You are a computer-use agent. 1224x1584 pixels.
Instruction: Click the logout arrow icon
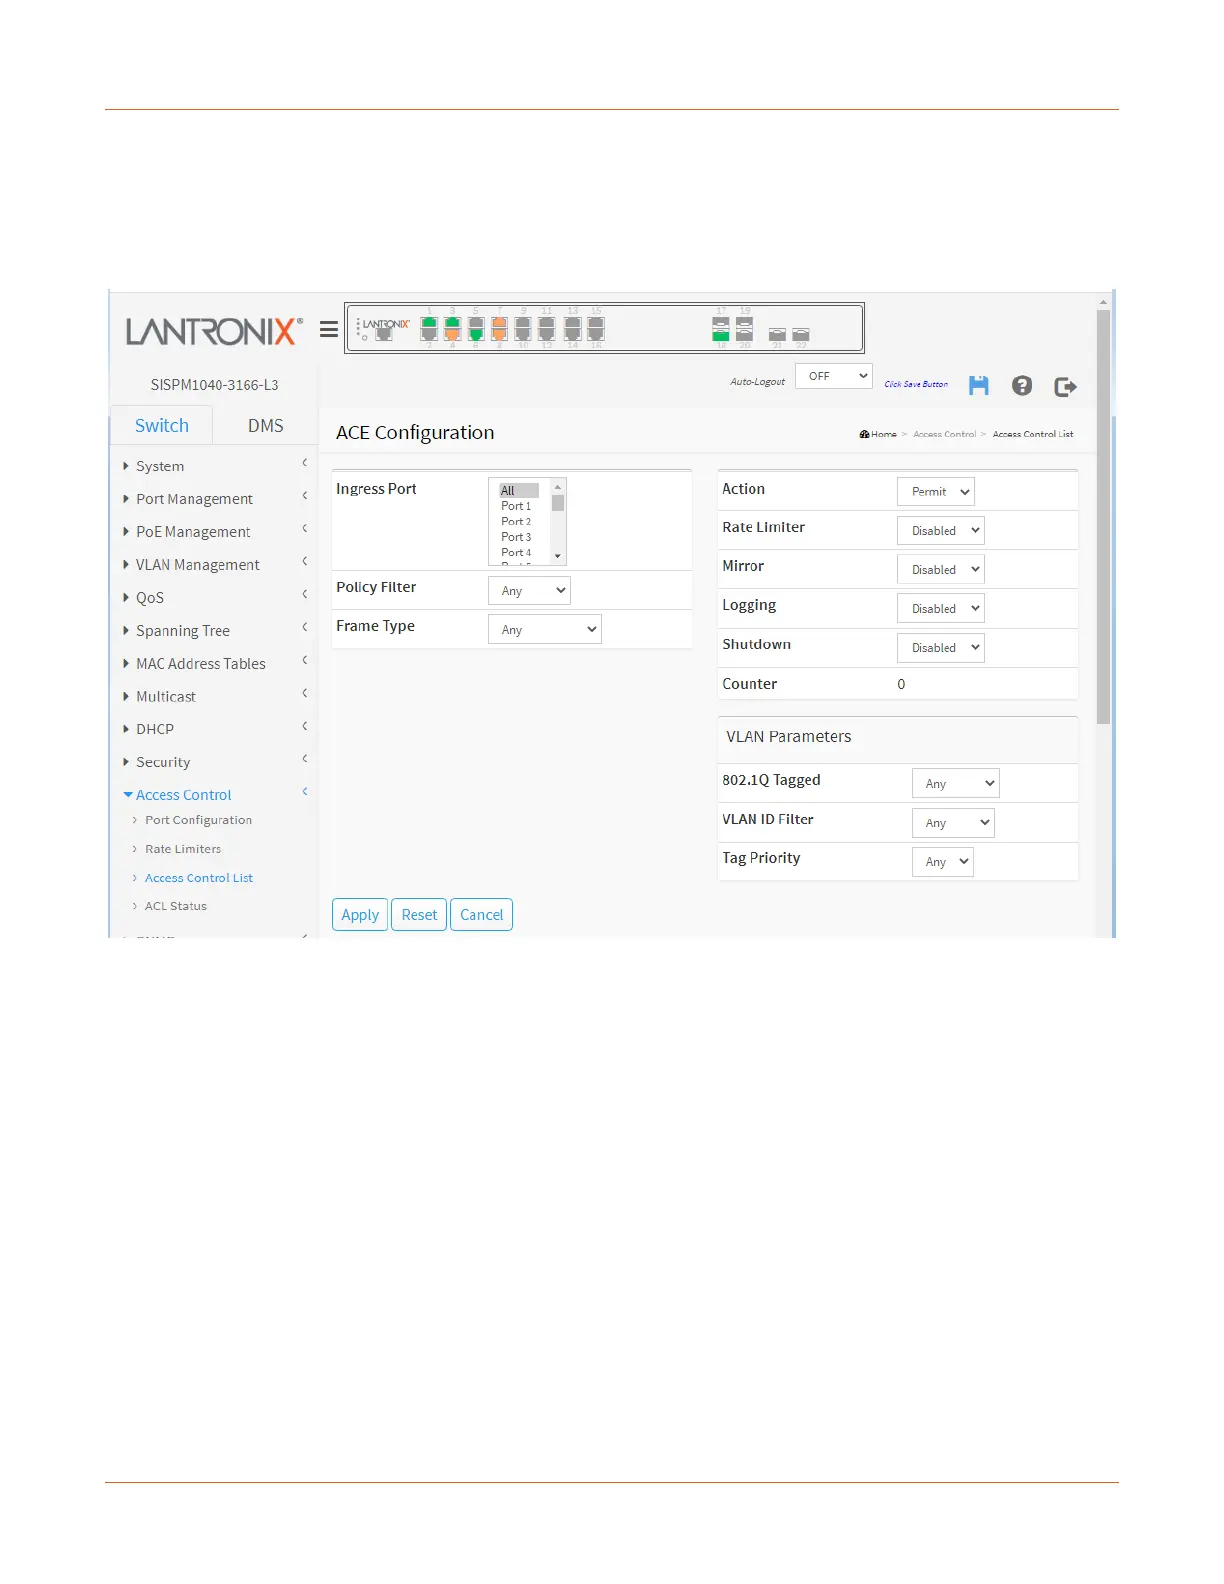click(x=1066, y=386)
